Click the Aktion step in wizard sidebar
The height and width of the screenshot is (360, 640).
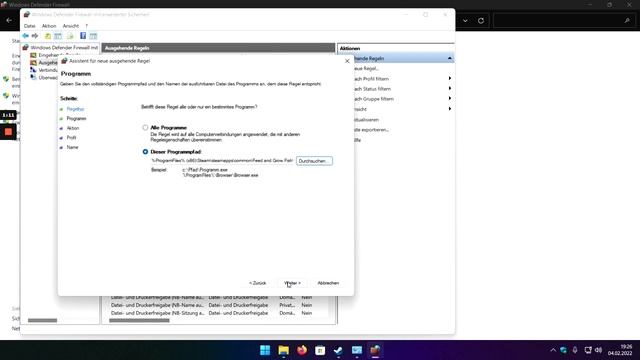click(73, 128)
